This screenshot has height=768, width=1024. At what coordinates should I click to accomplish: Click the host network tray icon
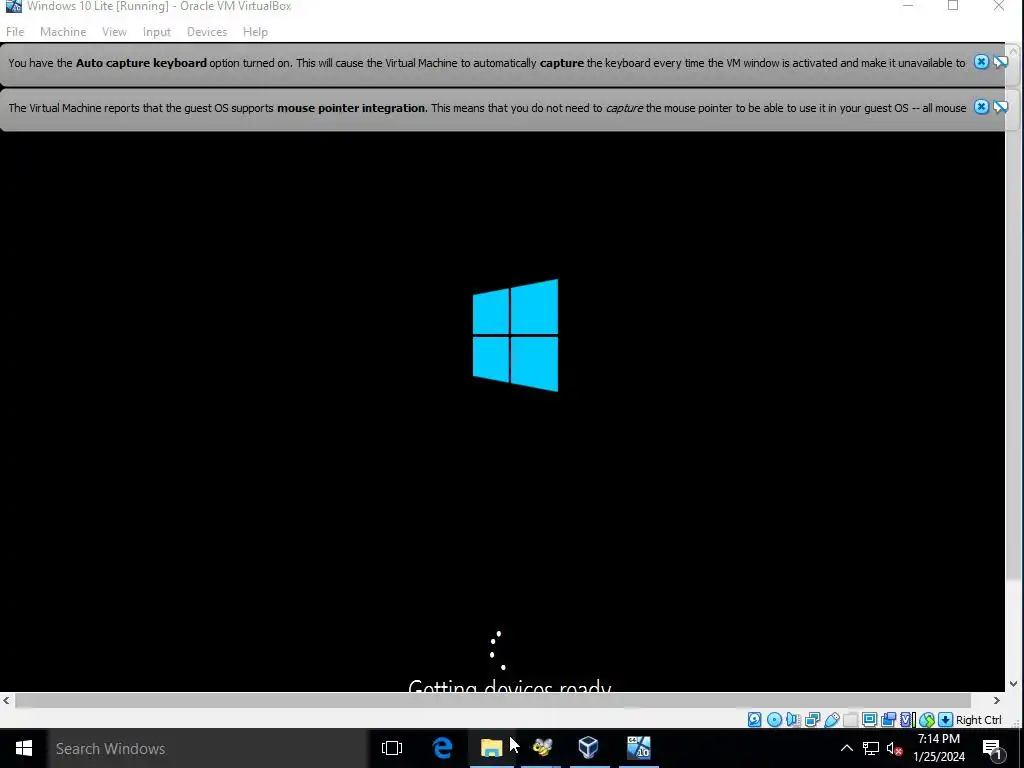tap(871, 748)
